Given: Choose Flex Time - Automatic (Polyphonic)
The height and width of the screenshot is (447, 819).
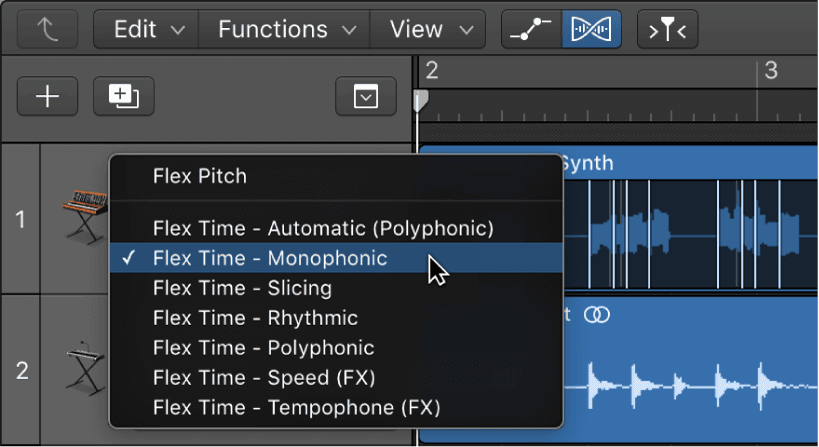Looking at the screenshot, I should [336, 228].
